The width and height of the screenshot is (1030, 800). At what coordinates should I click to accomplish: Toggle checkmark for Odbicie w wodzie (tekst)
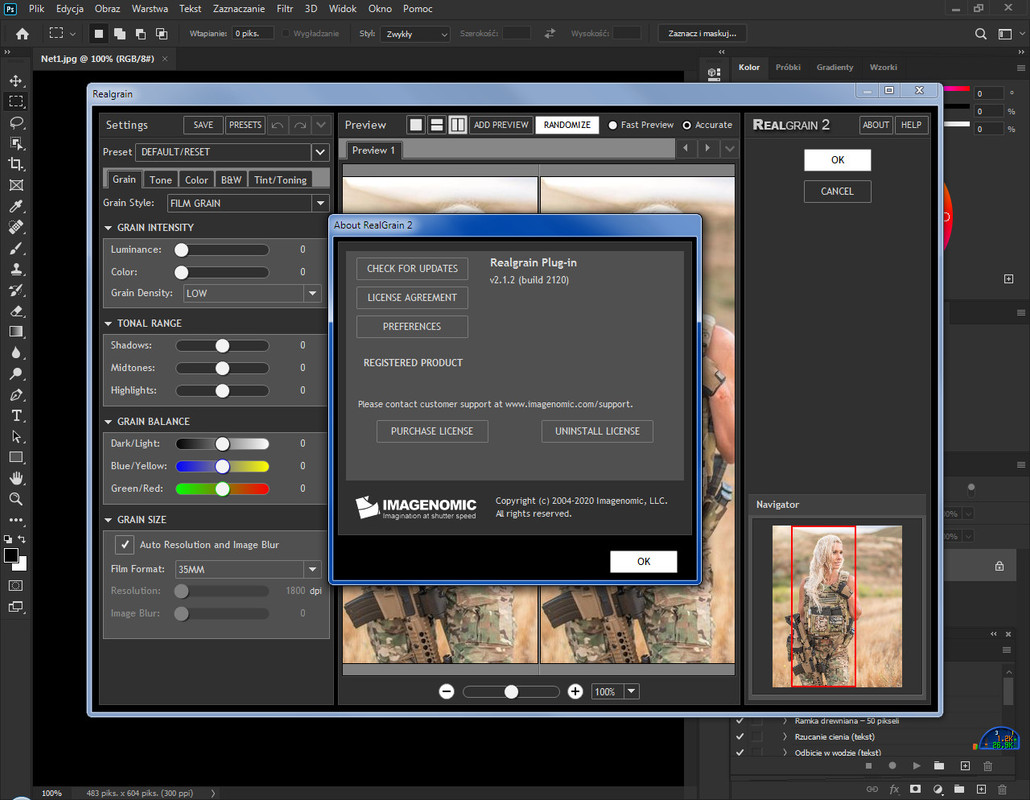(740, 752)
